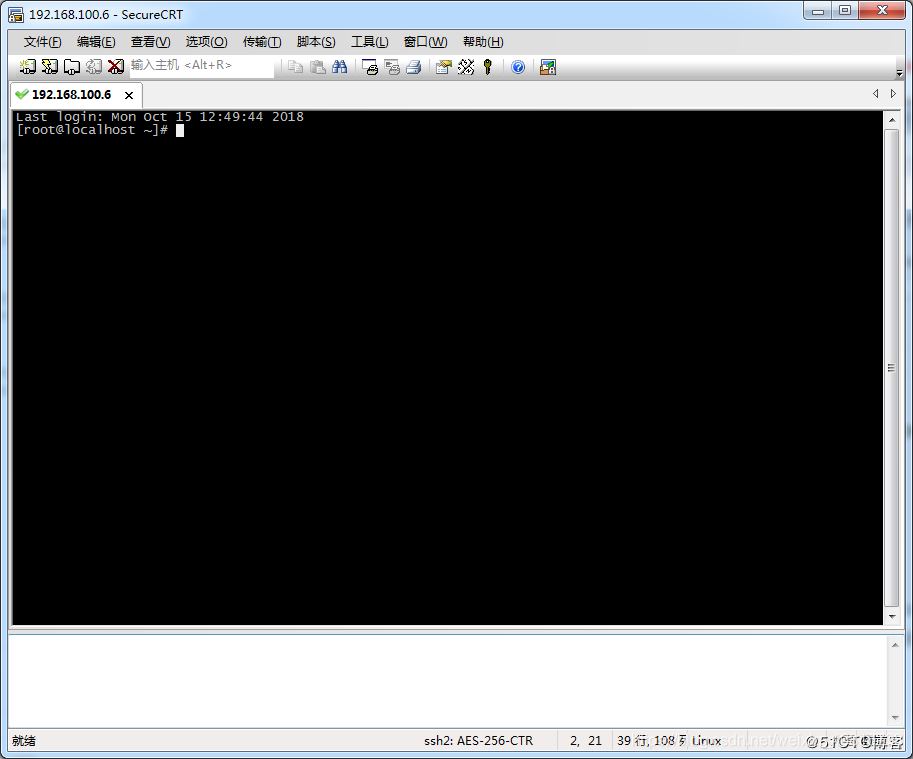Click the terminal vertical scrollbar thumb
This screenshot has width=913, height=759.
pos(891,368)
